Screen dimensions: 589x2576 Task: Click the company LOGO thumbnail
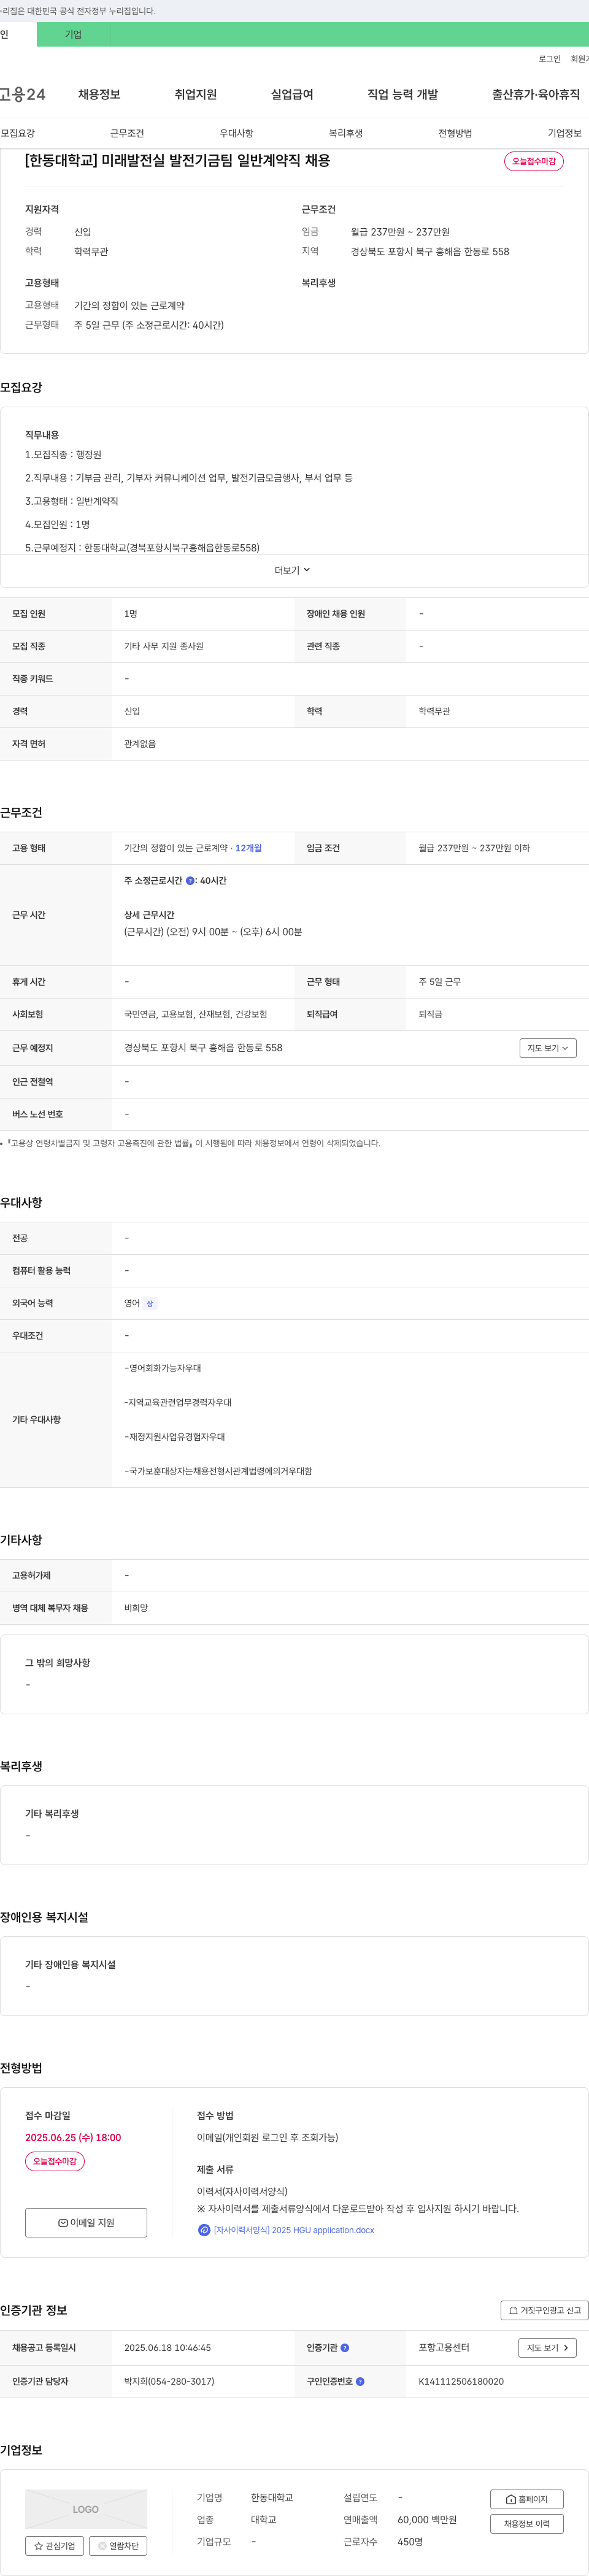click(86, 2509)
